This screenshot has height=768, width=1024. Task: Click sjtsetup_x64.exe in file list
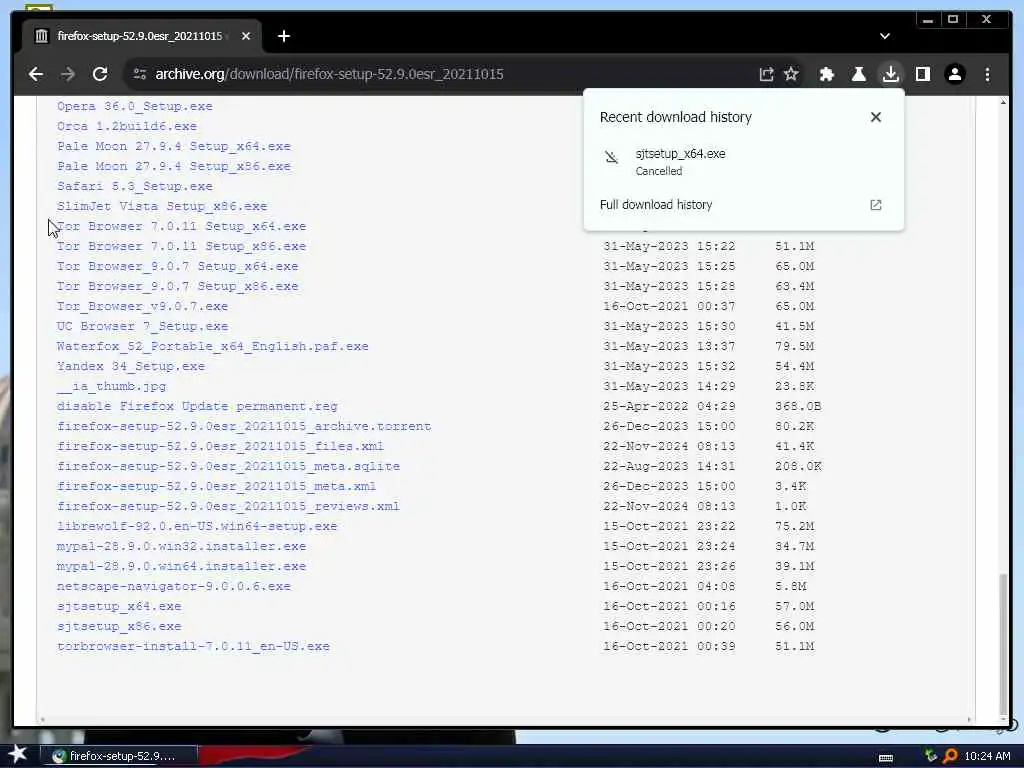pos(119,606)
